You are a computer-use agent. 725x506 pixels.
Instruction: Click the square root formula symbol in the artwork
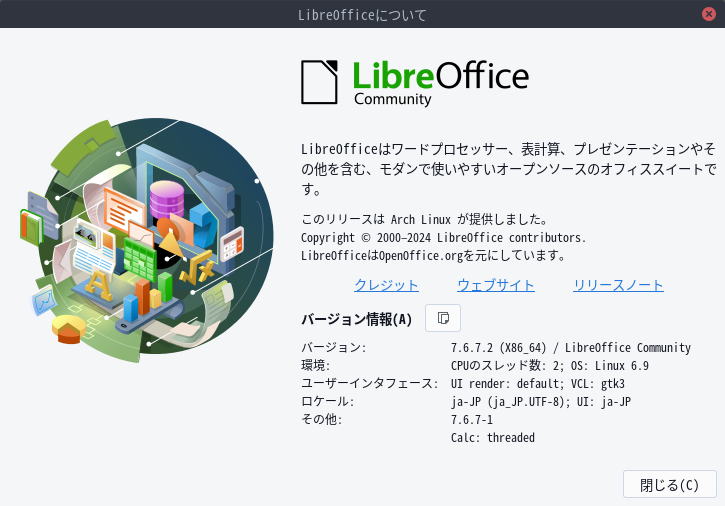coord(198,268)
